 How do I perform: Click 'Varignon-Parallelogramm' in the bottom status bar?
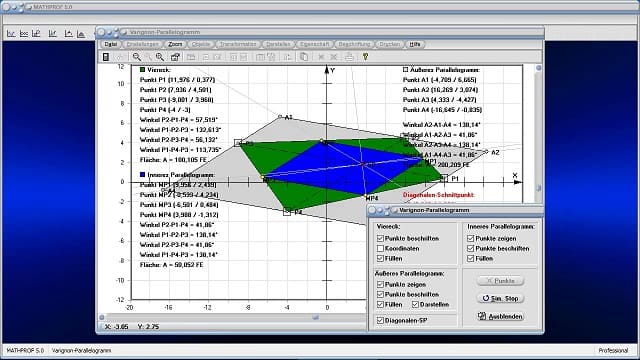click(81, 351)
